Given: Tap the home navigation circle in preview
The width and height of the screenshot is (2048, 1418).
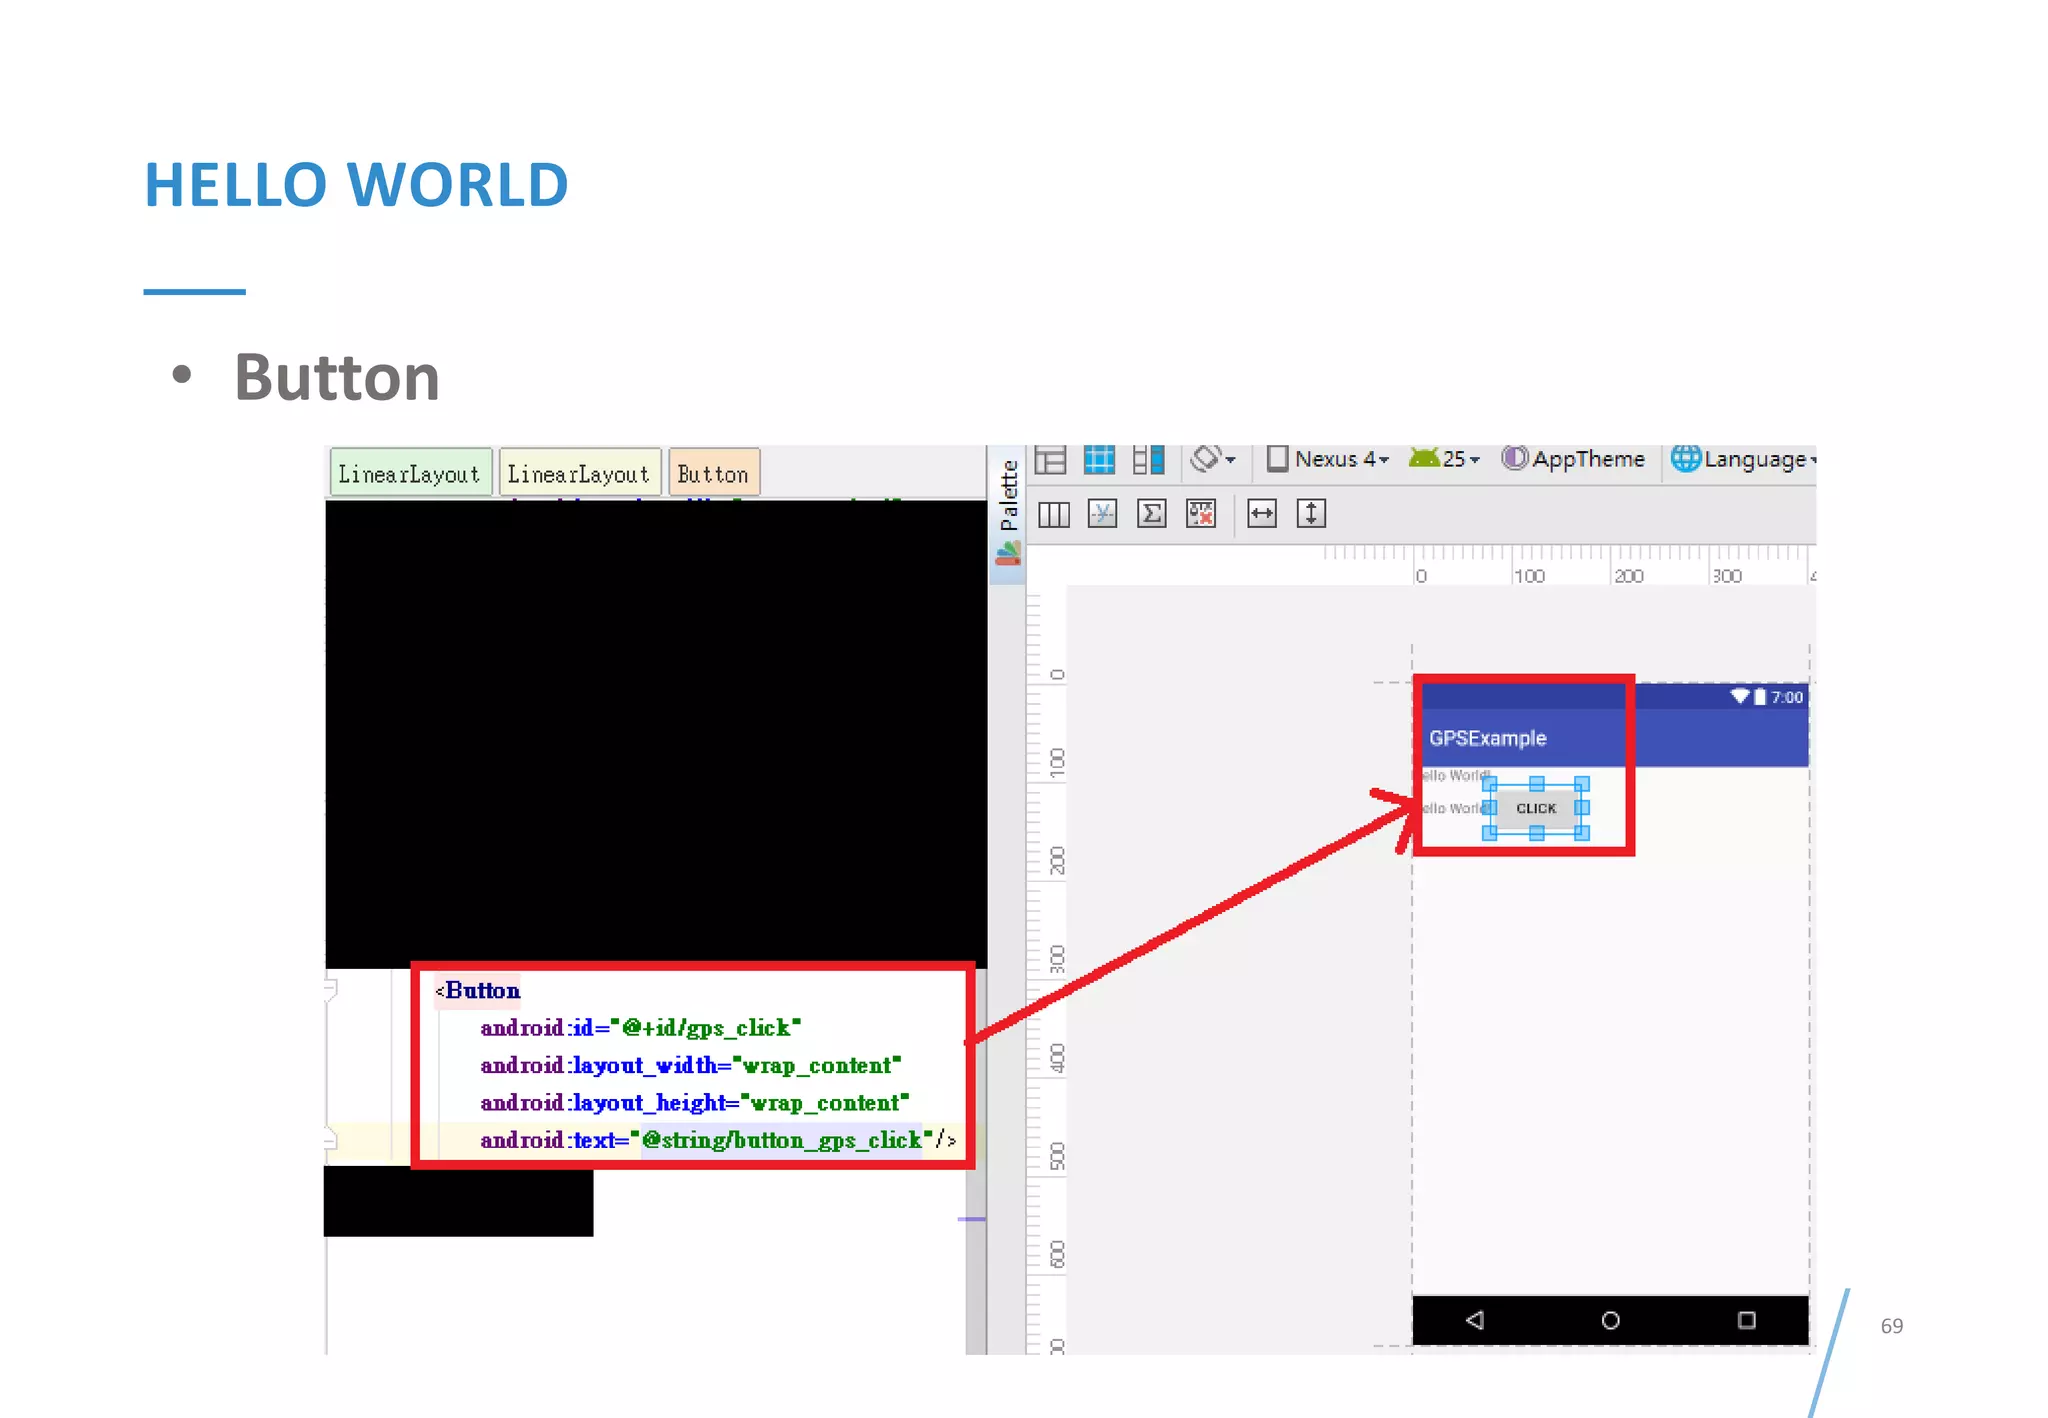Looking at the screenshot, I should 1610,1320.
